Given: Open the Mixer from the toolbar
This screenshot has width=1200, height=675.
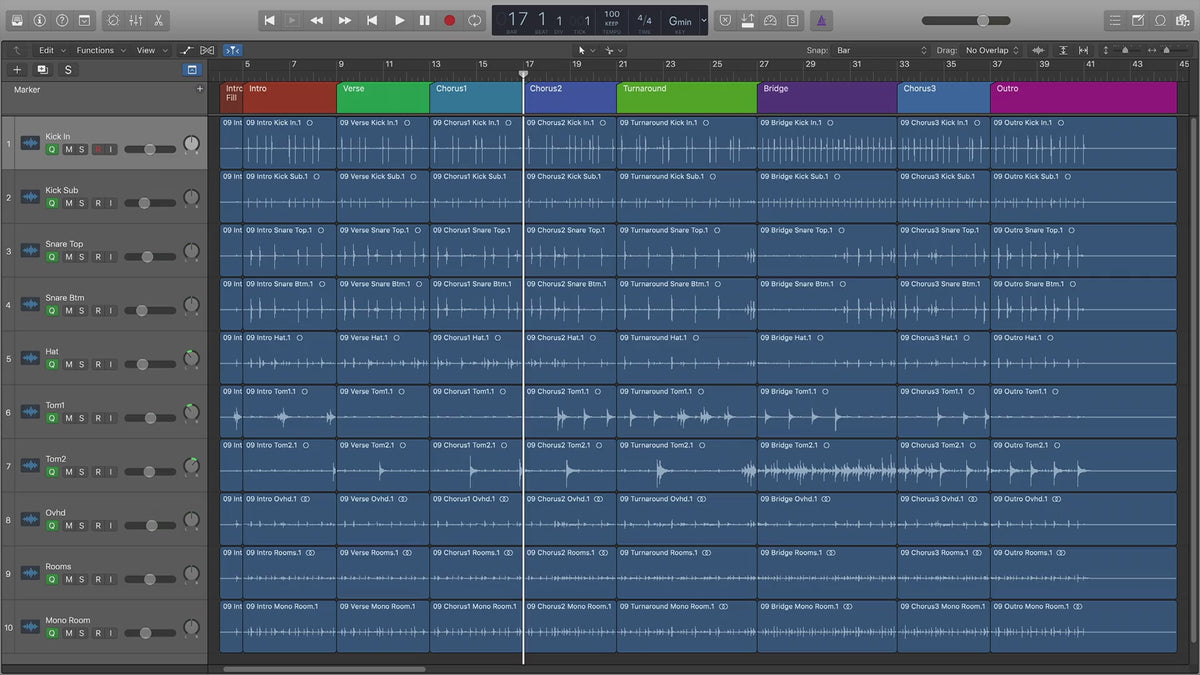Looking at the screenshot, I should coord(136,20).
